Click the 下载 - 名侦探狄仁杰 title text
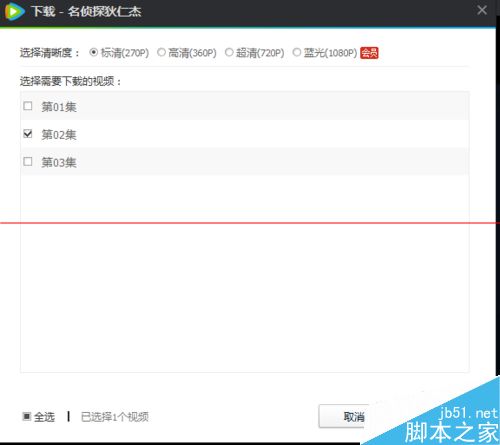 click(86, 11)
